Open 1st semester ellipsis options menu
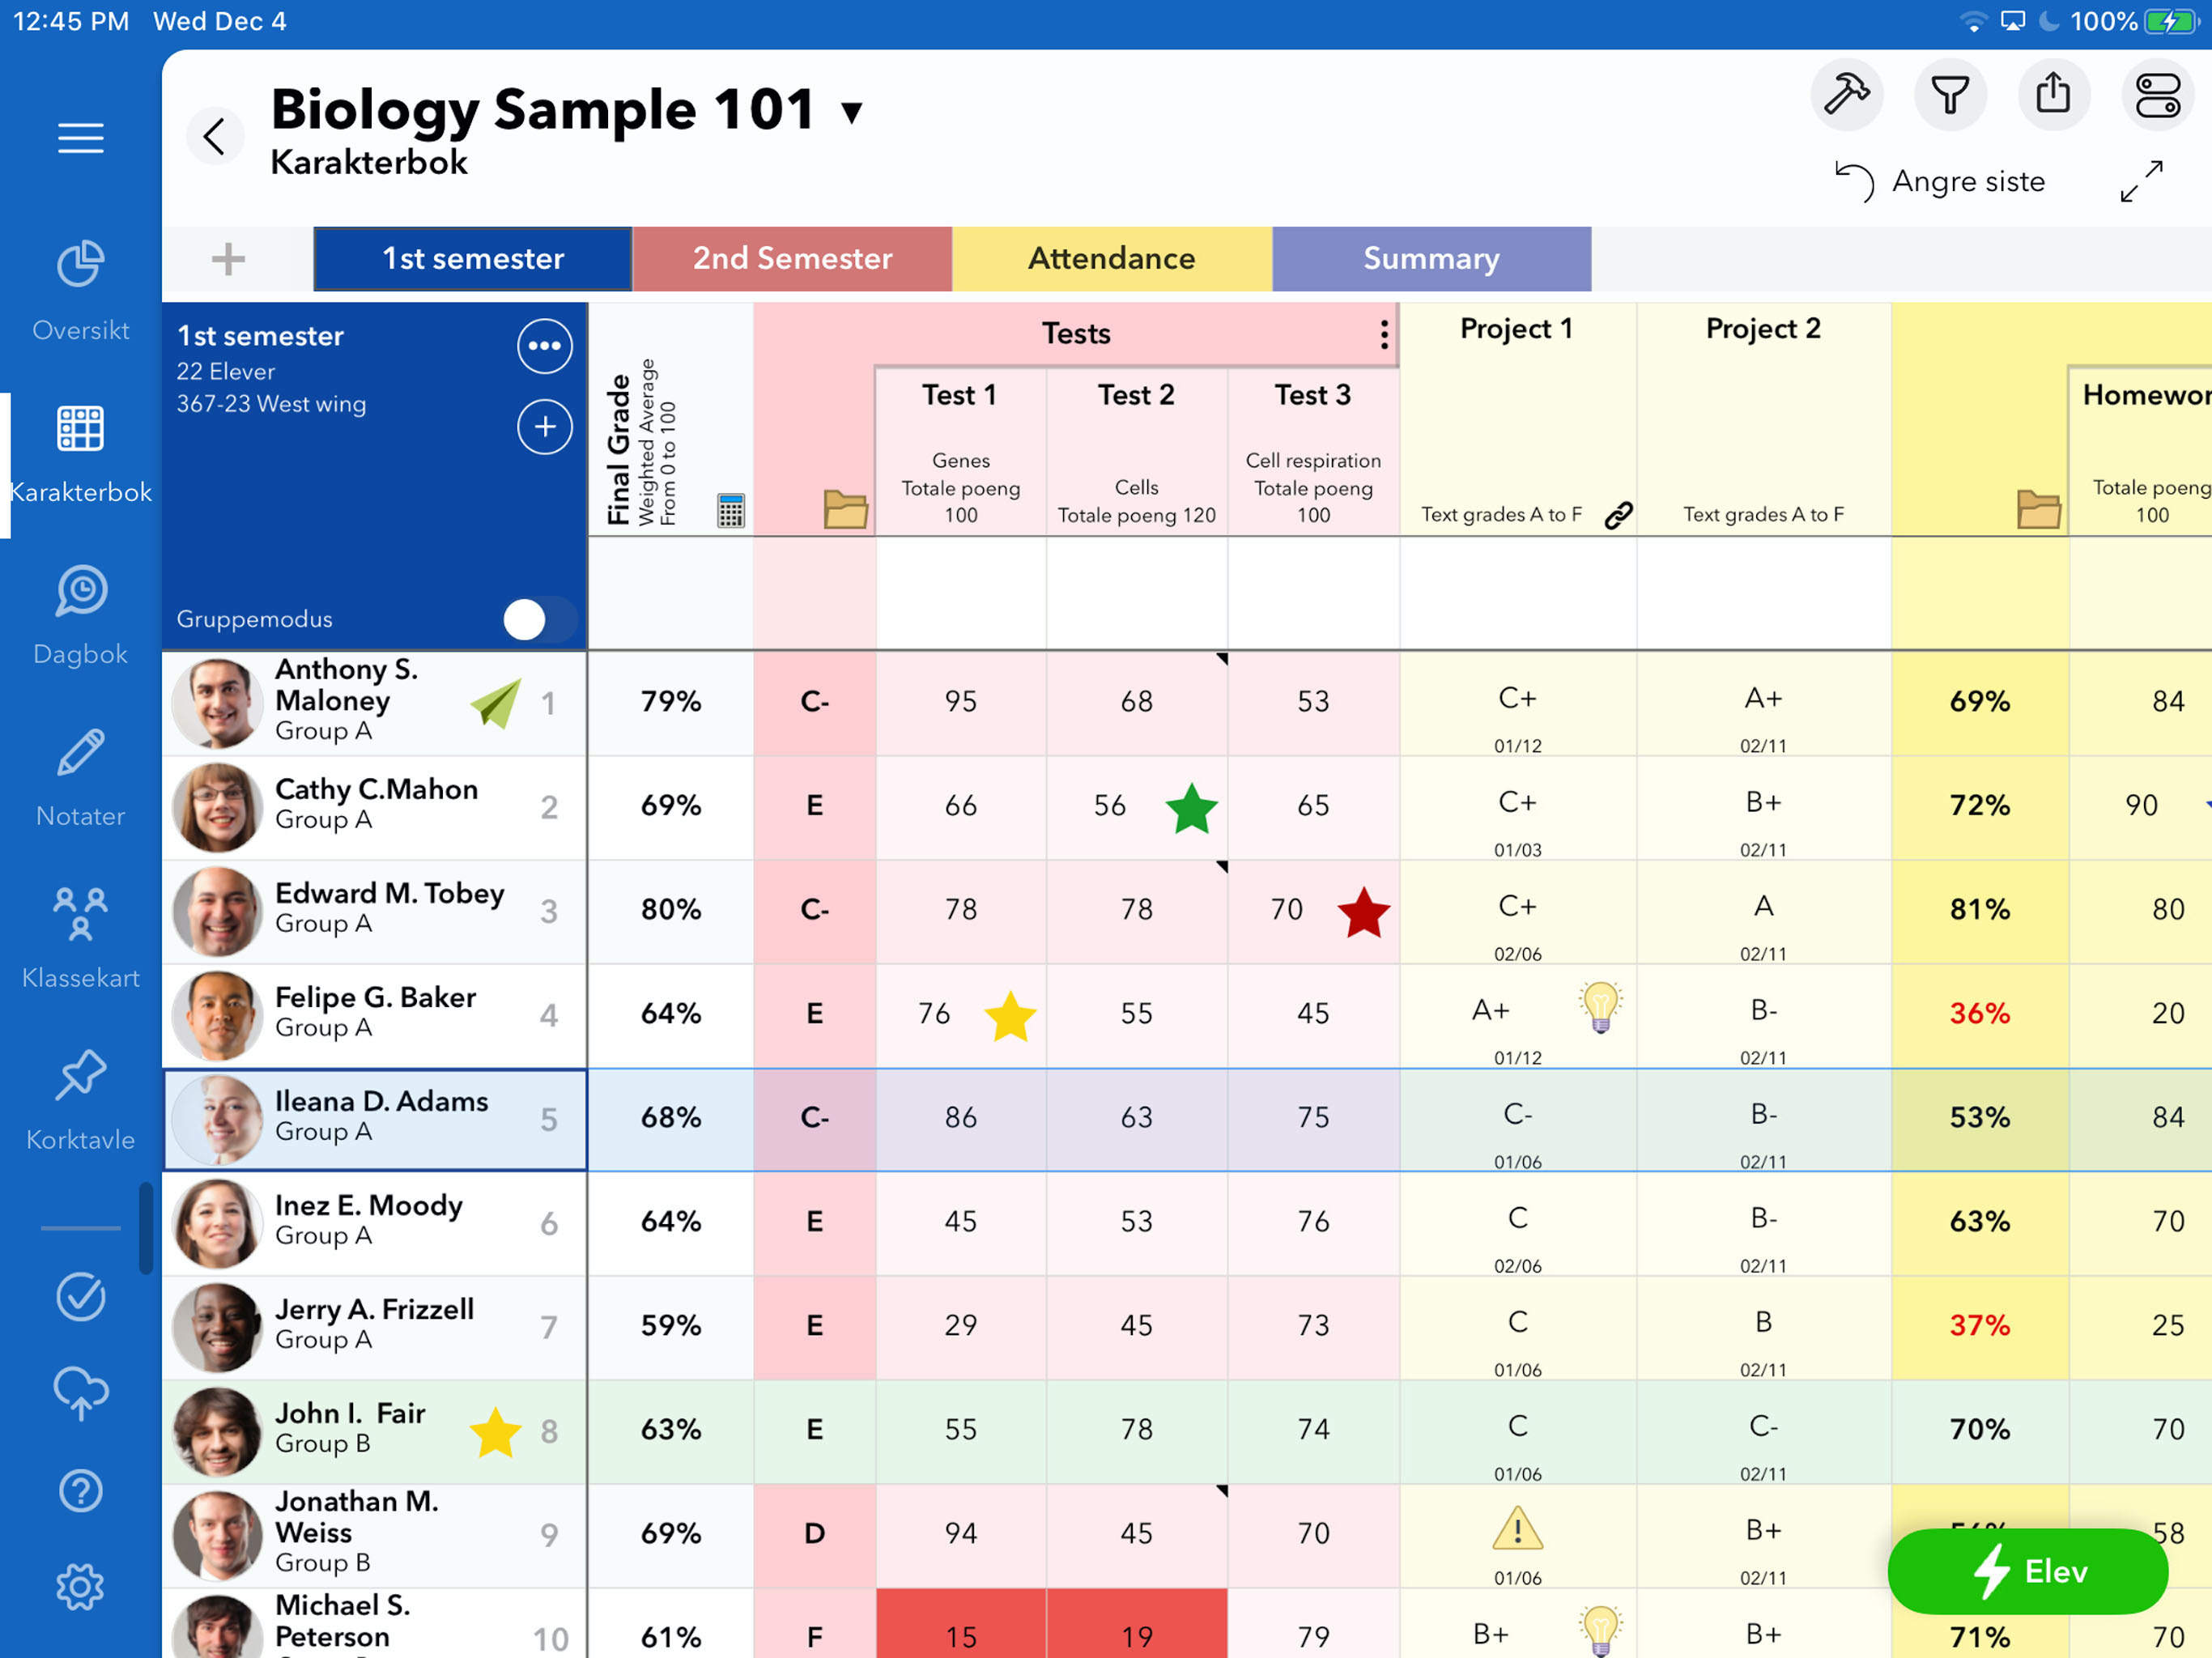The width and height of the screenshot is (2212, 1658). [544, 346]
